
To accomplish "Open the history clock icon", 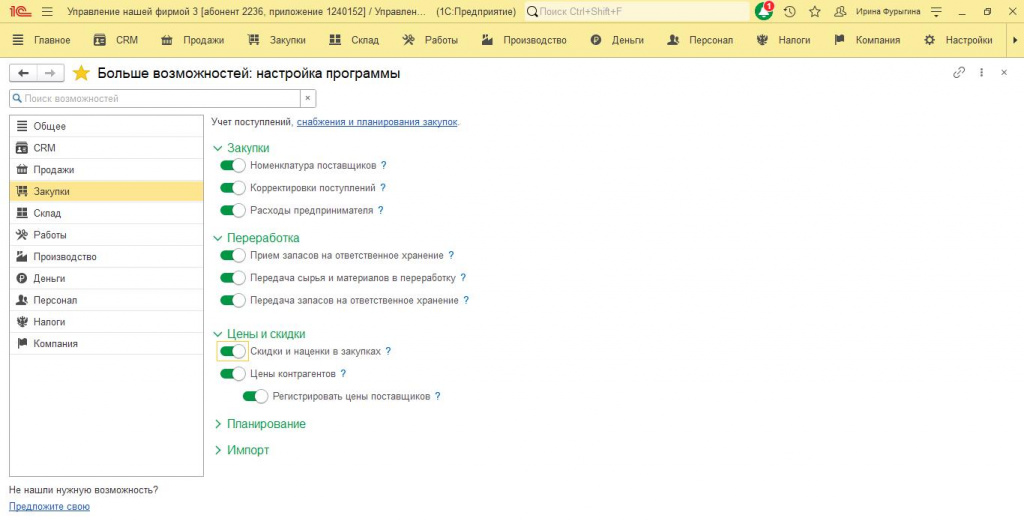I will point(790,12).
